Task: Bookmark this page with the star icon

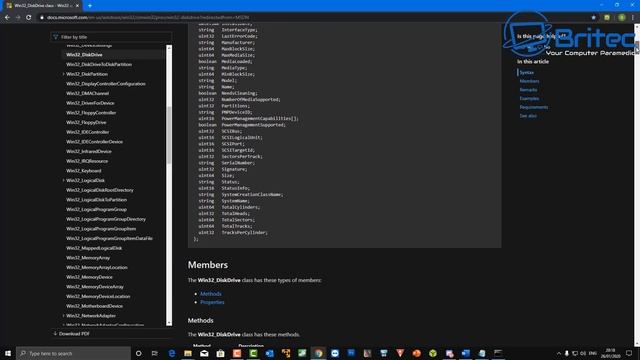Action: point(593,18)
